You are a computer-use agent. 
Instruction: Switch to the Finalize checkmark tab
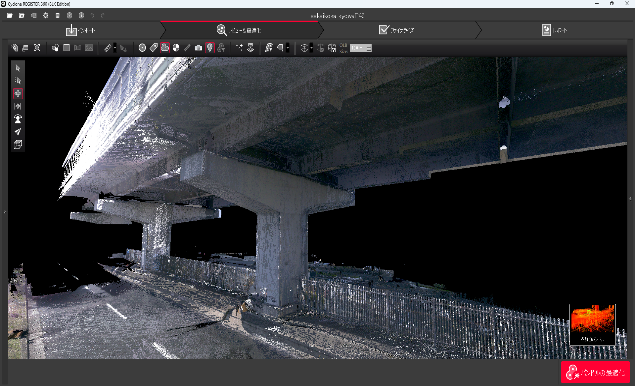click(x=396, y=30)
